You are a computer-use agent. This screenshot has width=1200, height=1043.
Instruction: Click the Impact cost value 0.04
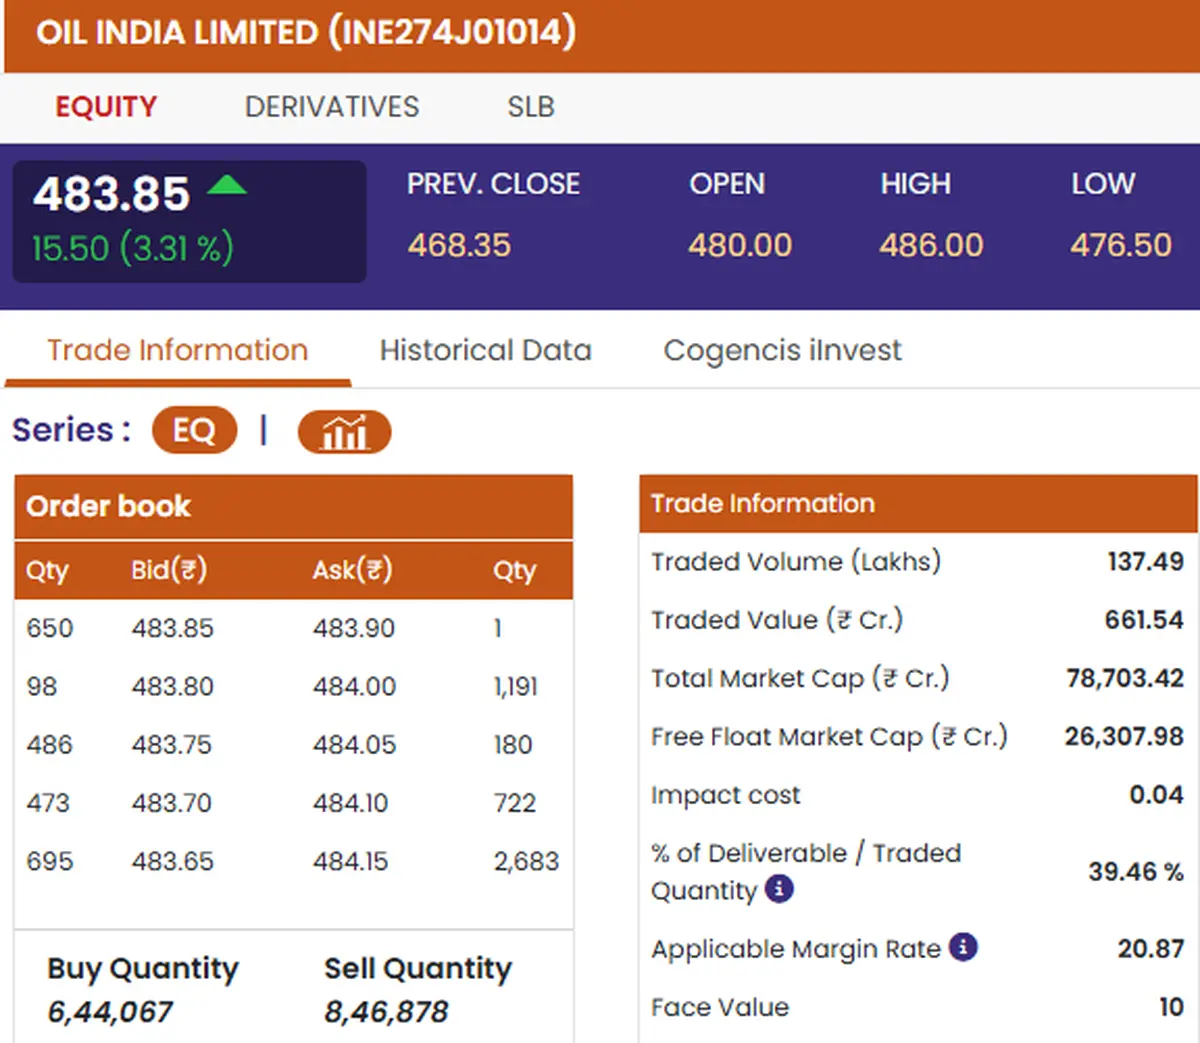click(1157, 794)
